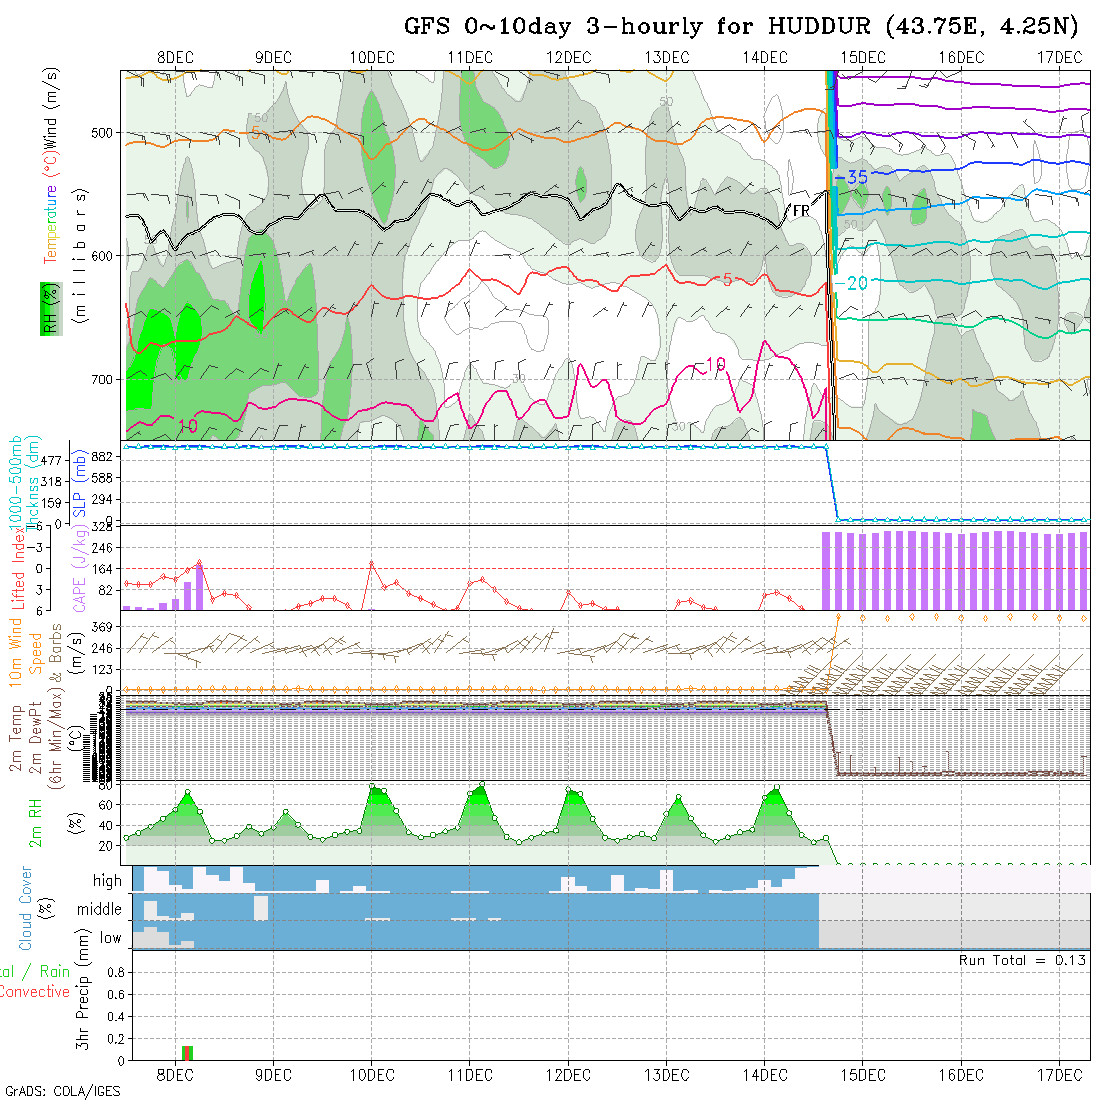Click the chart title text for HUDDUR
The height and width of the screenshot is (1100, 1100).
click(742, 26)
